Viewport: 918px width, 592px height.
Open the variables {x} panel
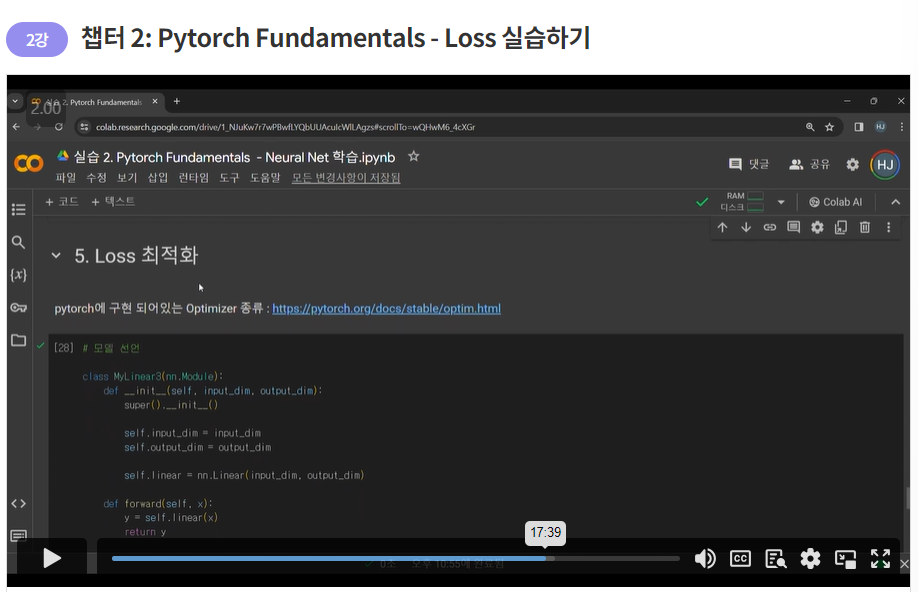(x=17, y=273)
